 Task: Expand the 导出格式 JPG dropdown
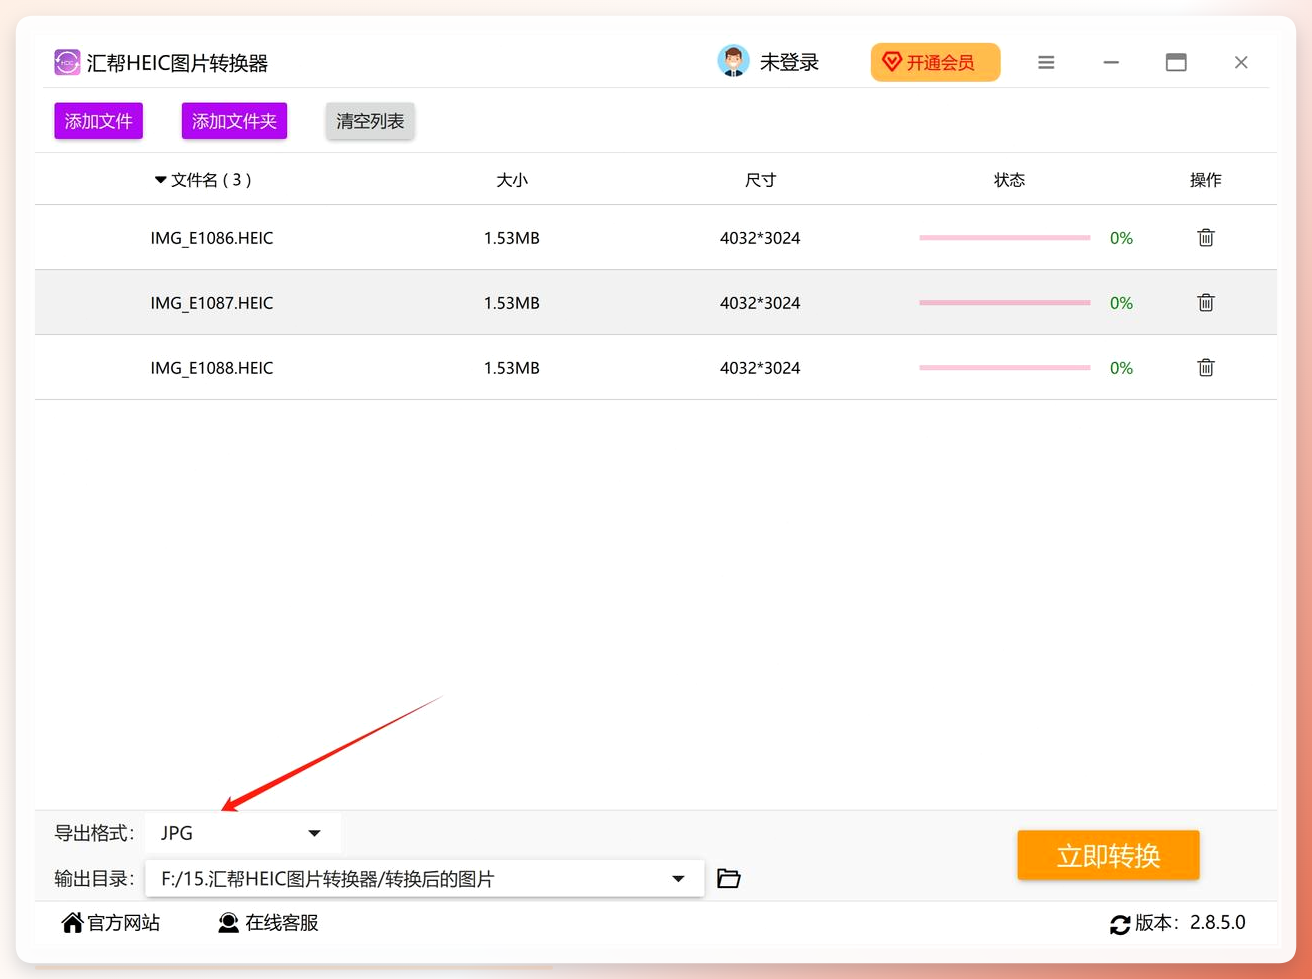pos(243,833)
